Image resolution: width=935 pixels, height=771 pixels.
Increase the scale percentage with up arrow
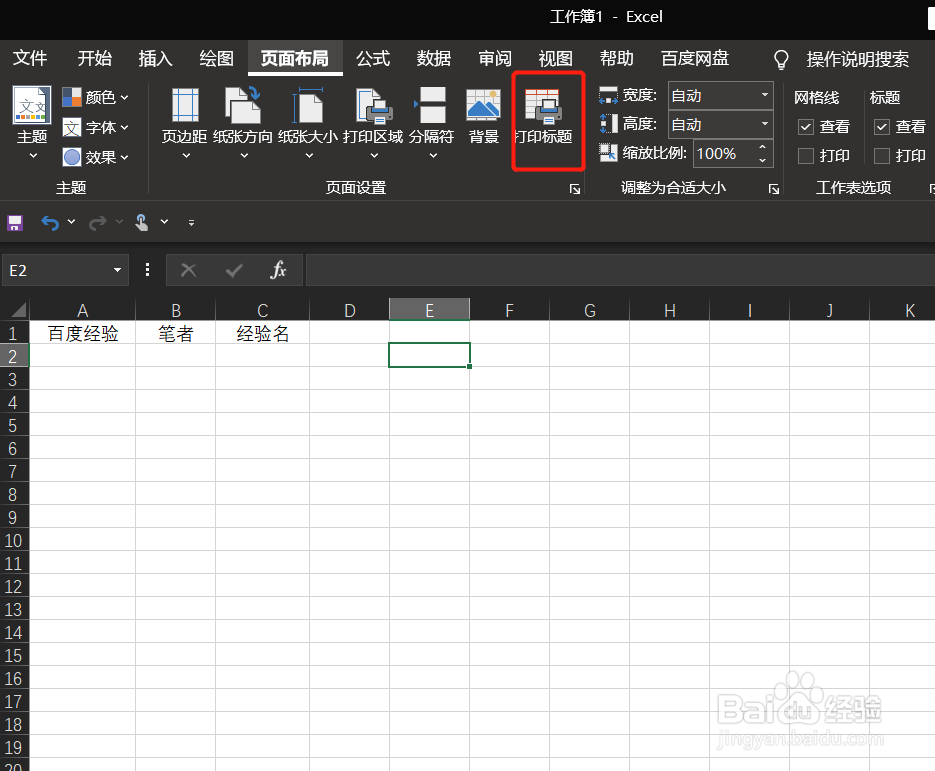[x=763, y=147]
